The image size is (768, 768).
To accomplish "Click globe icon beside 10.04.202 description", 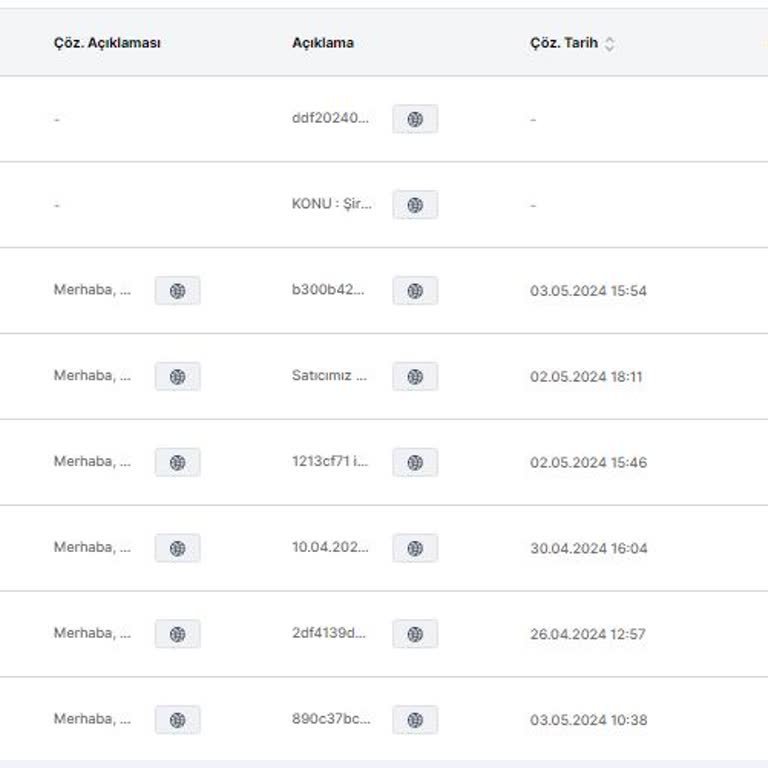I will [x=415, y=549].
